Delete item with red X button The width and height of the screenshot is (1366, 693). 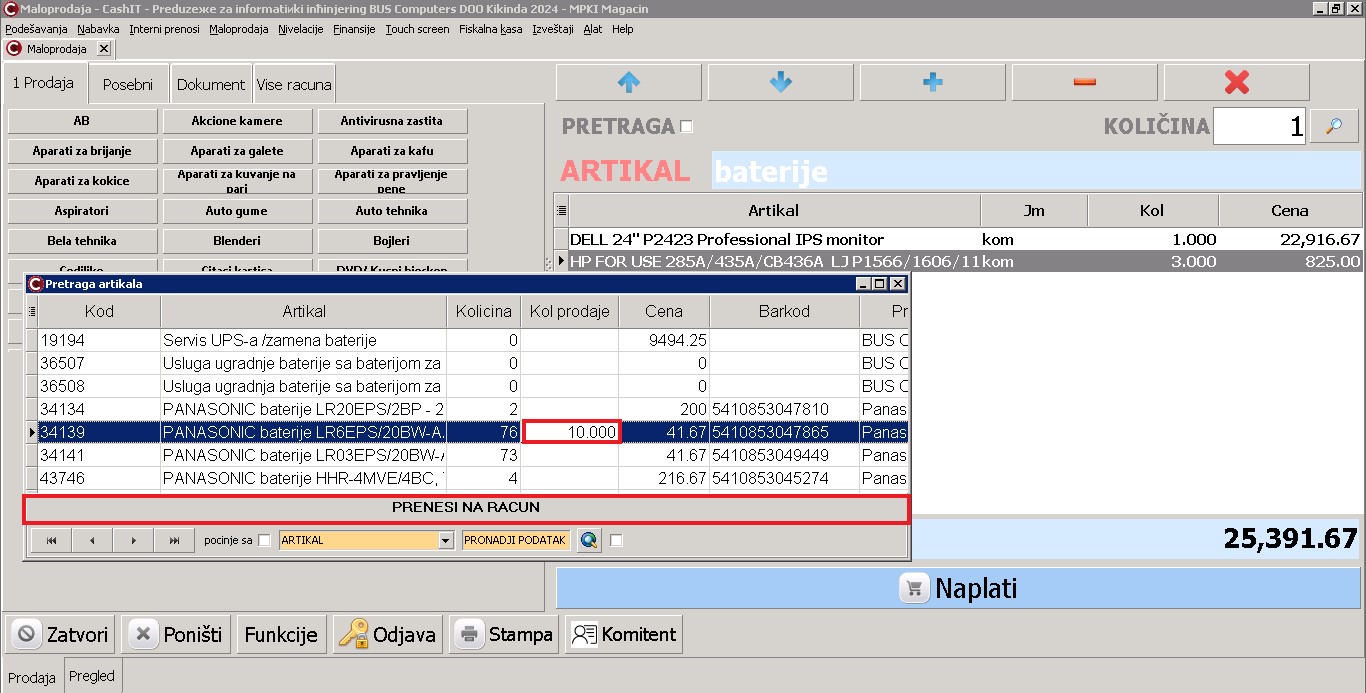1237,83
